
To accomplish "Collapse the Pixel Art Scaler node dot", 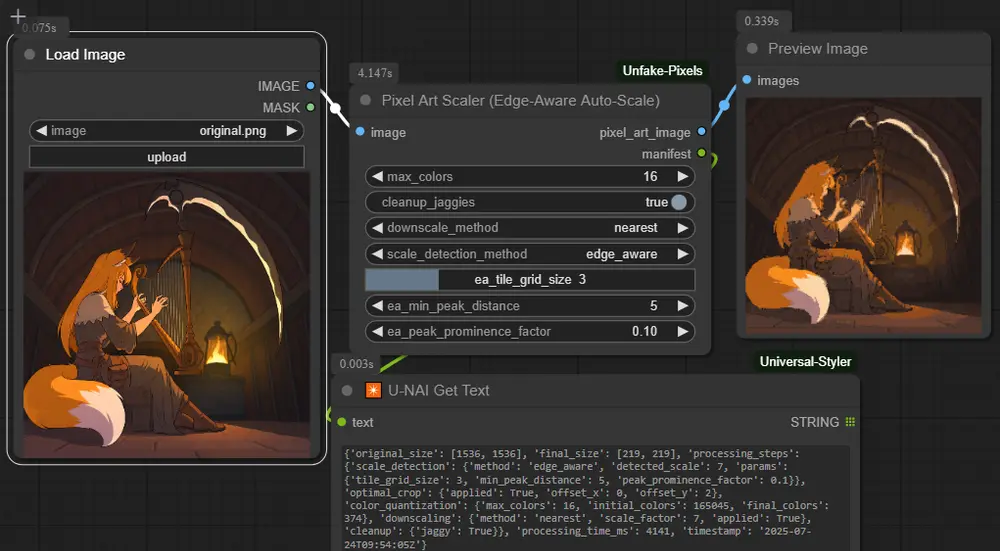I will click(x=365, y=100).
